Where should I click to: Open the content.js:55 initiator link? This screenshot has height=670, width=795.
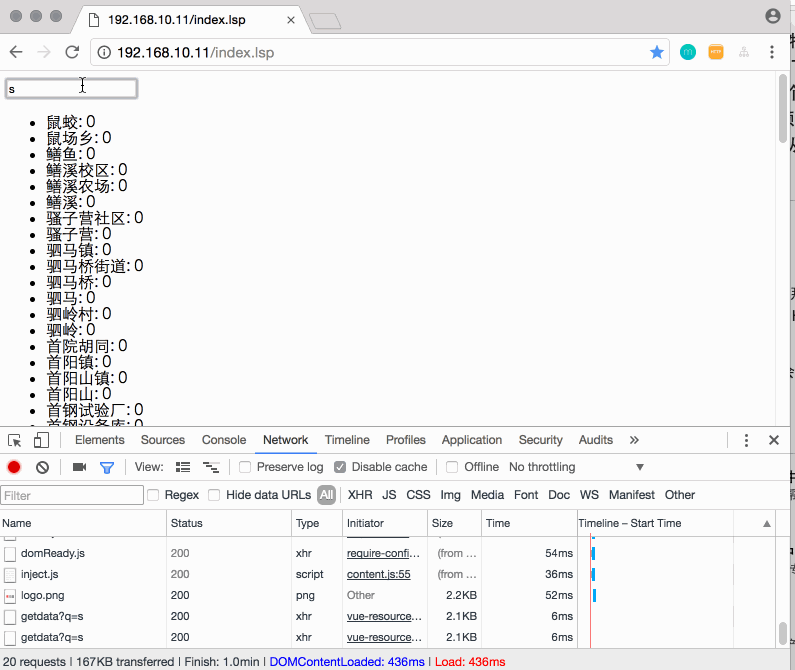(379, 574)
